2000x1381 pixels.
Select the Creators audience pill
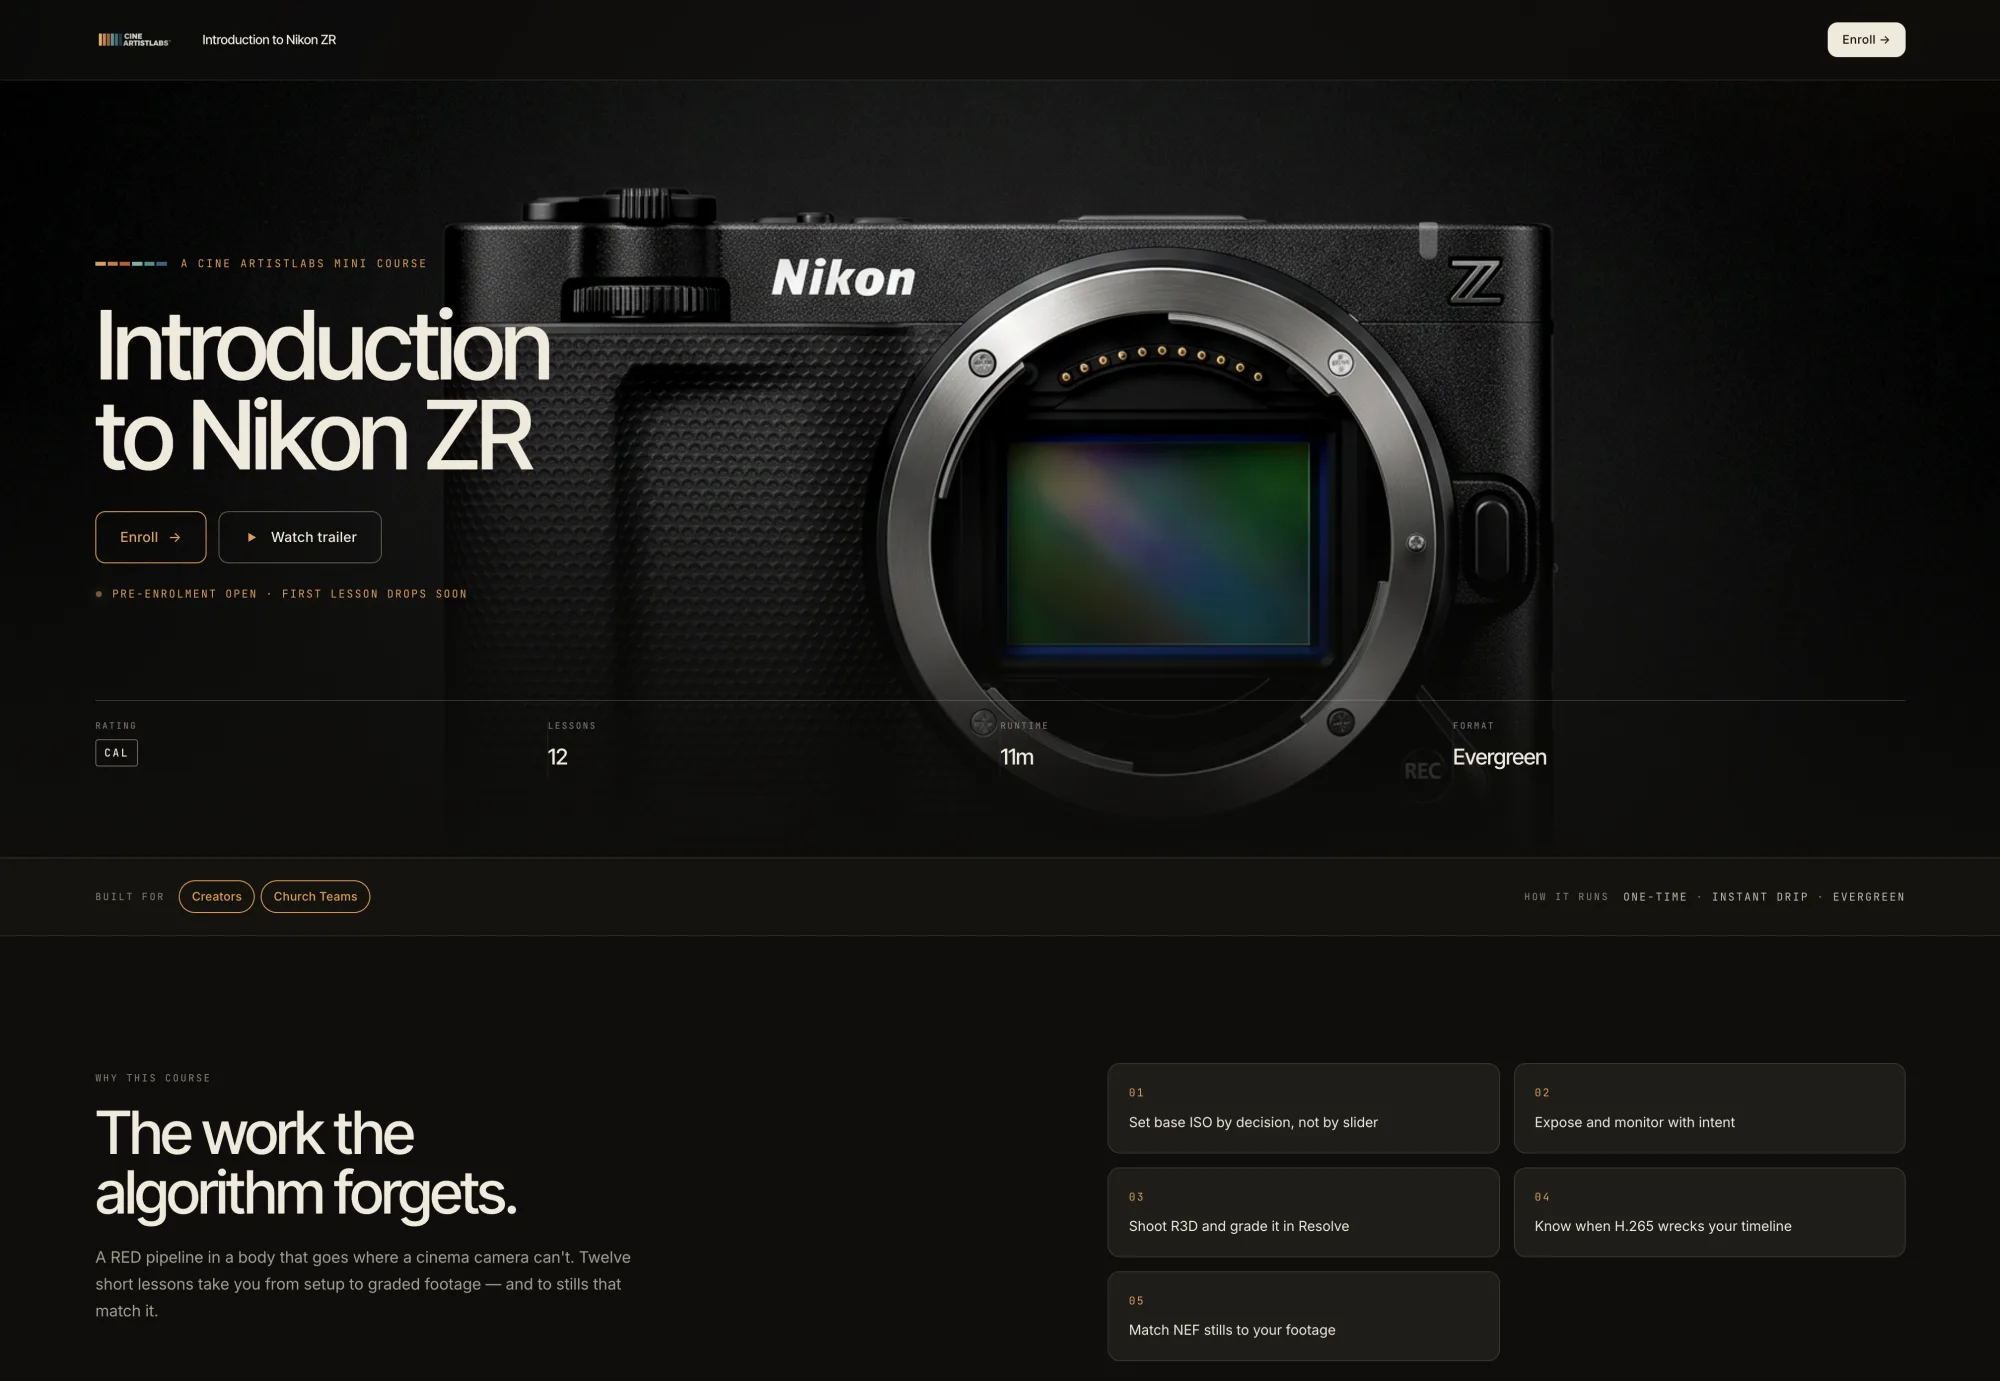[217, 897]
